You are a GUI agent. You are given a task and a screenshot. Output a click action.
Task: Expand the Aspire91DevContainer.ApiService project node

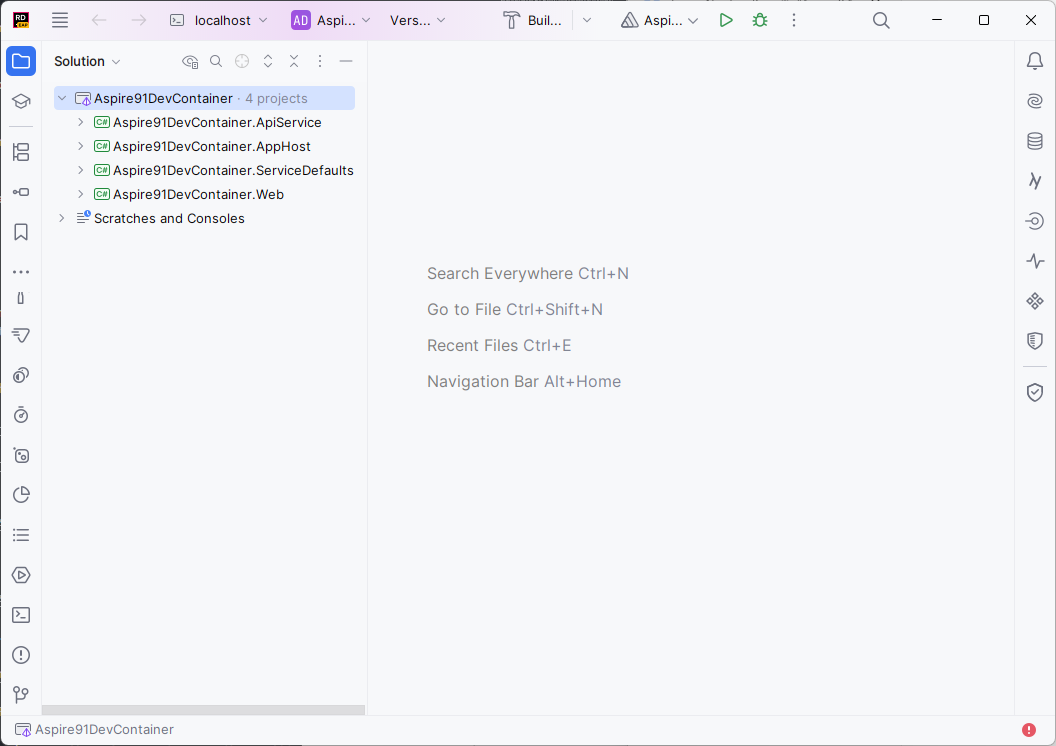[x=81, y=122]
